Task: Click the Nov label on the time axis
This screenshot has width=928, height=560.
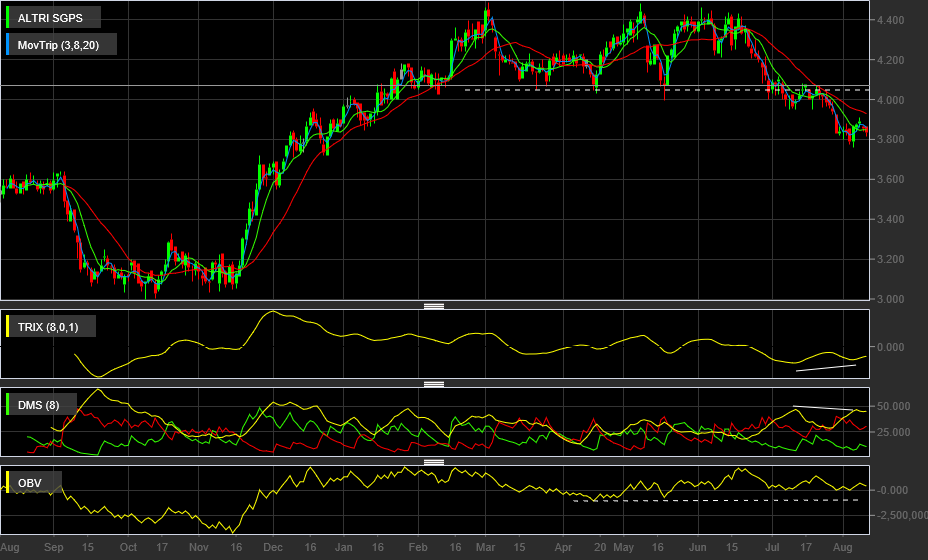Action: coord(198,547)
